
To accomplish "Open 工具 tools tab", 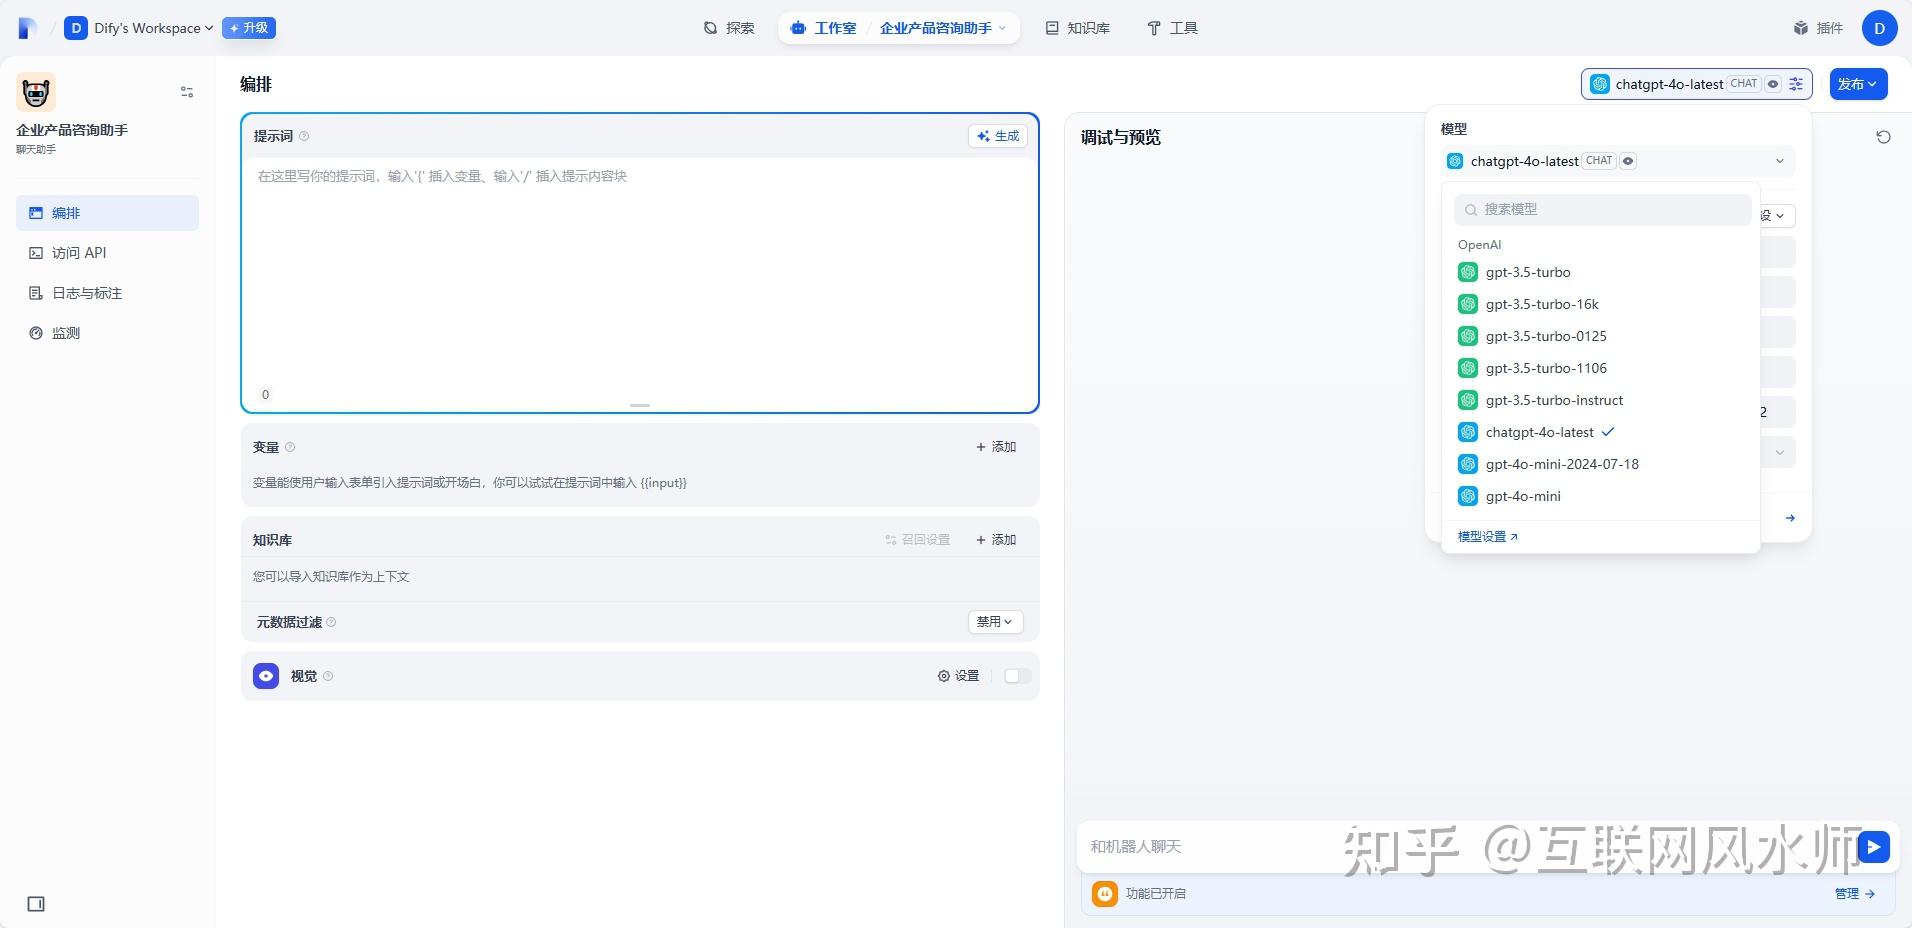I will [x=1172, y=28].
